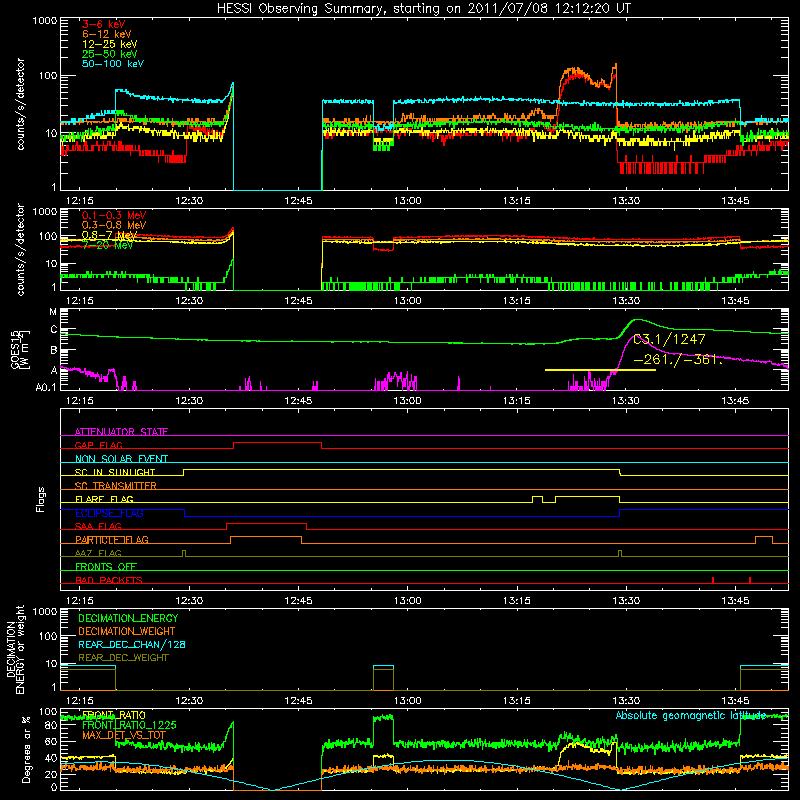This screenshot has width=800, height=800.
Task: Select the ATTENUATOR_STATE flag label
Action: tap(121, 432)
